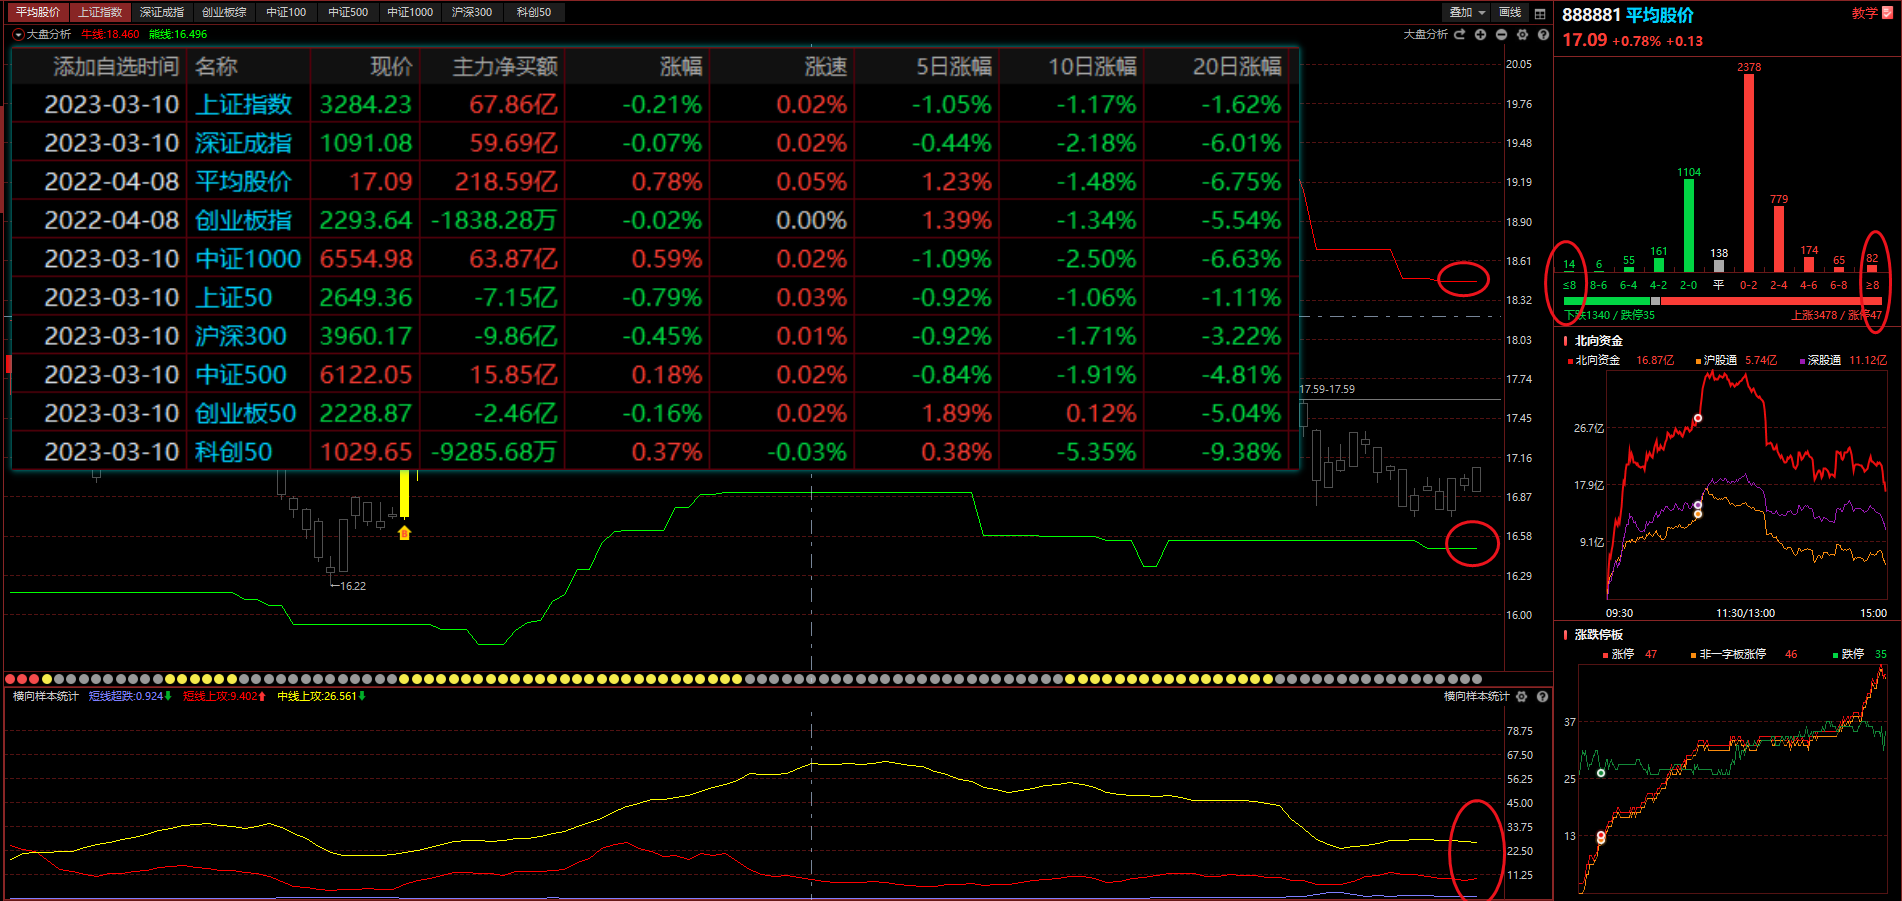Click 上证指数 name in the table
The image size is (1902, 901).
[x=243, y=104]
